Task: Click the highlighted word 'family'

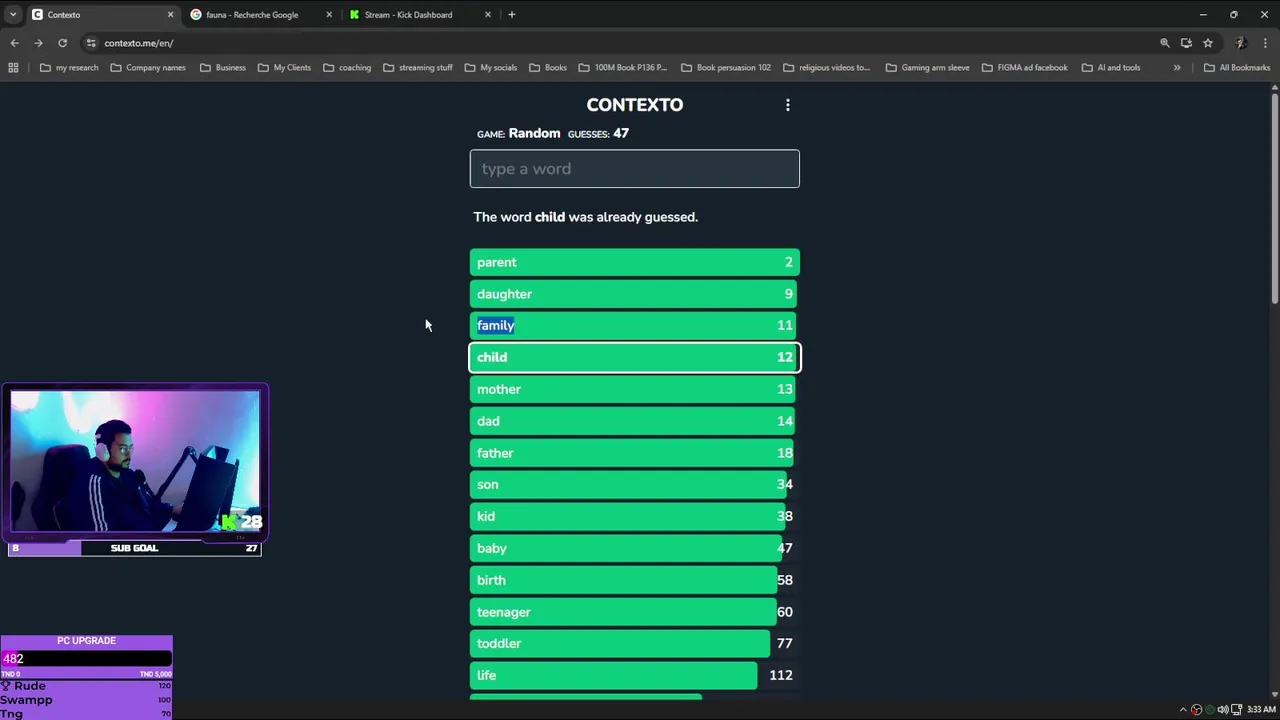Action: (496, 325)
